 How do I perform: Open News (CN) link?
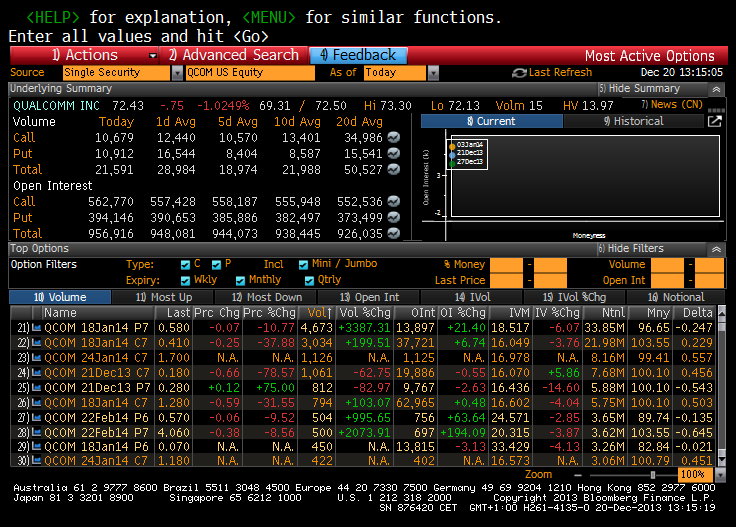pos(672,105)
